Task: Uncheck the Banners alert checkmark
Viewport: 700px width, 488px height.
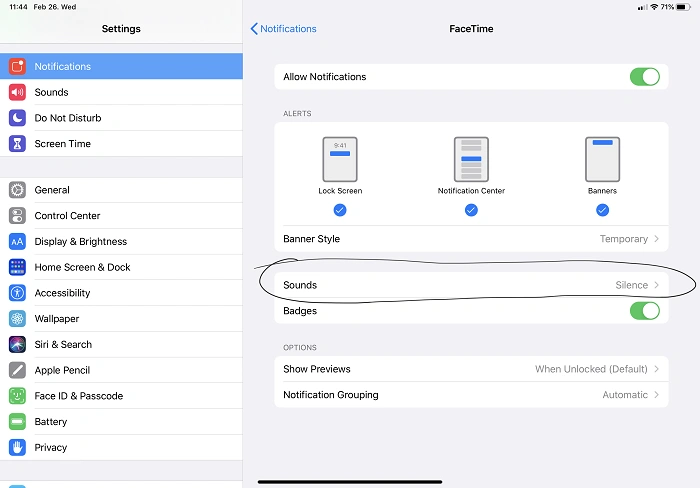Action: (x=602, y=210)
